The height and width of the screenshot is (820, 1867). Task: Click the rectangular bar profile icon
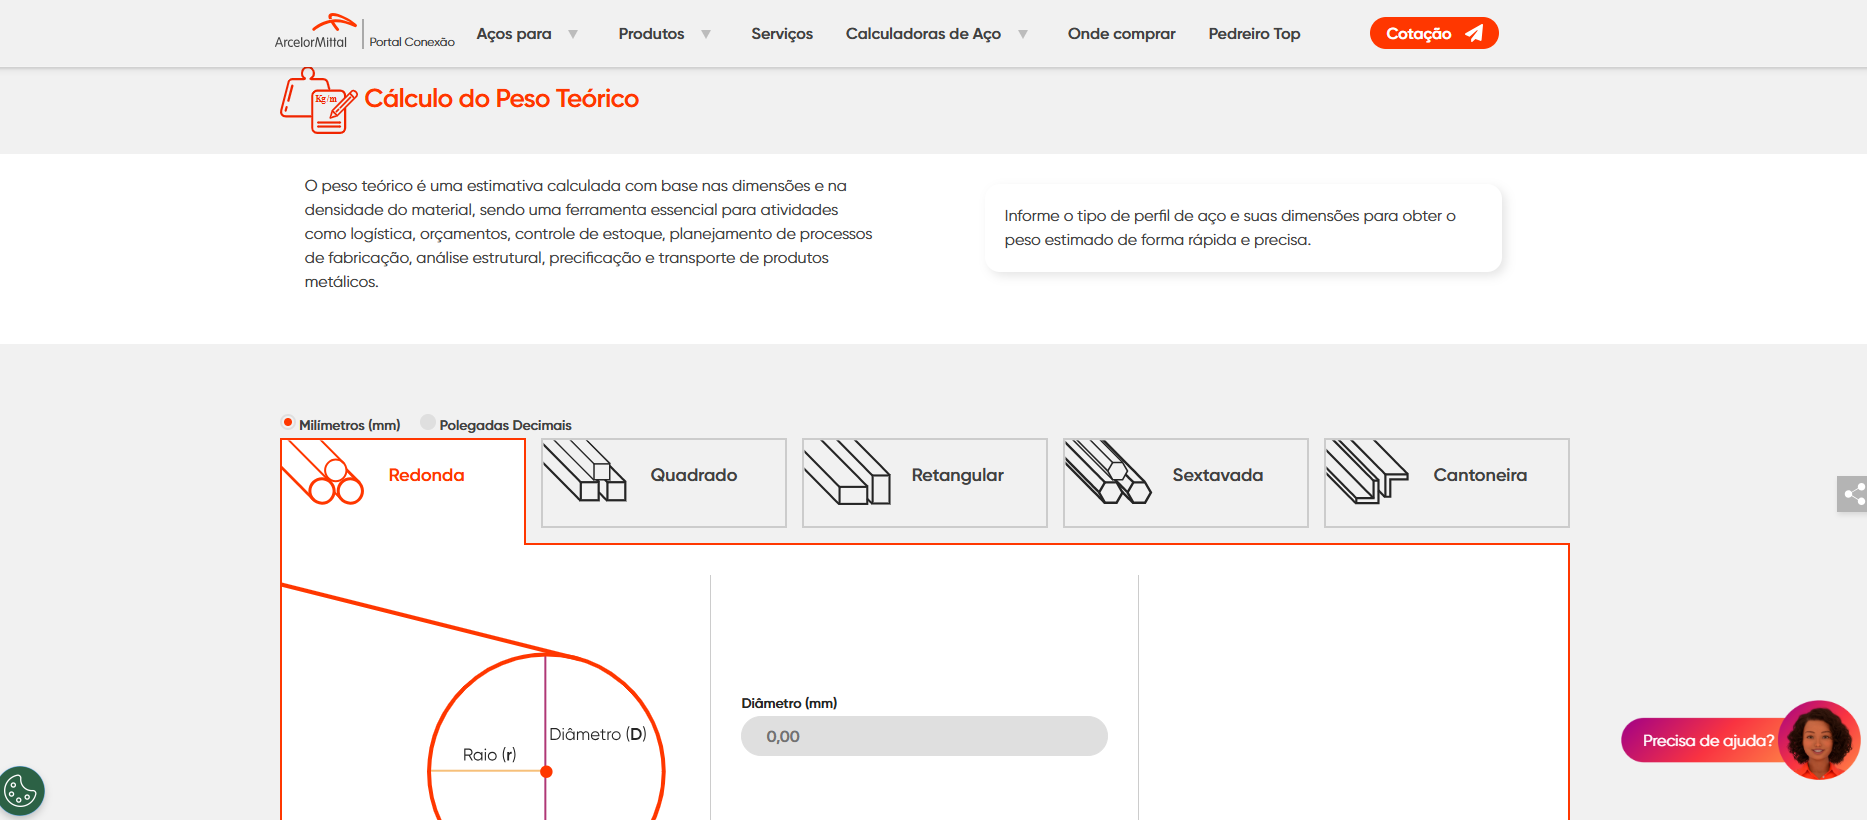(x=846, y=473)
